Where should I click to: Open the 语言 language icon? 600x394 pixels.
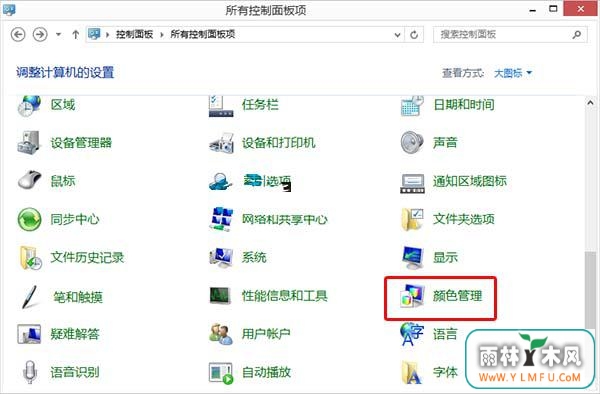pos(412,334)
